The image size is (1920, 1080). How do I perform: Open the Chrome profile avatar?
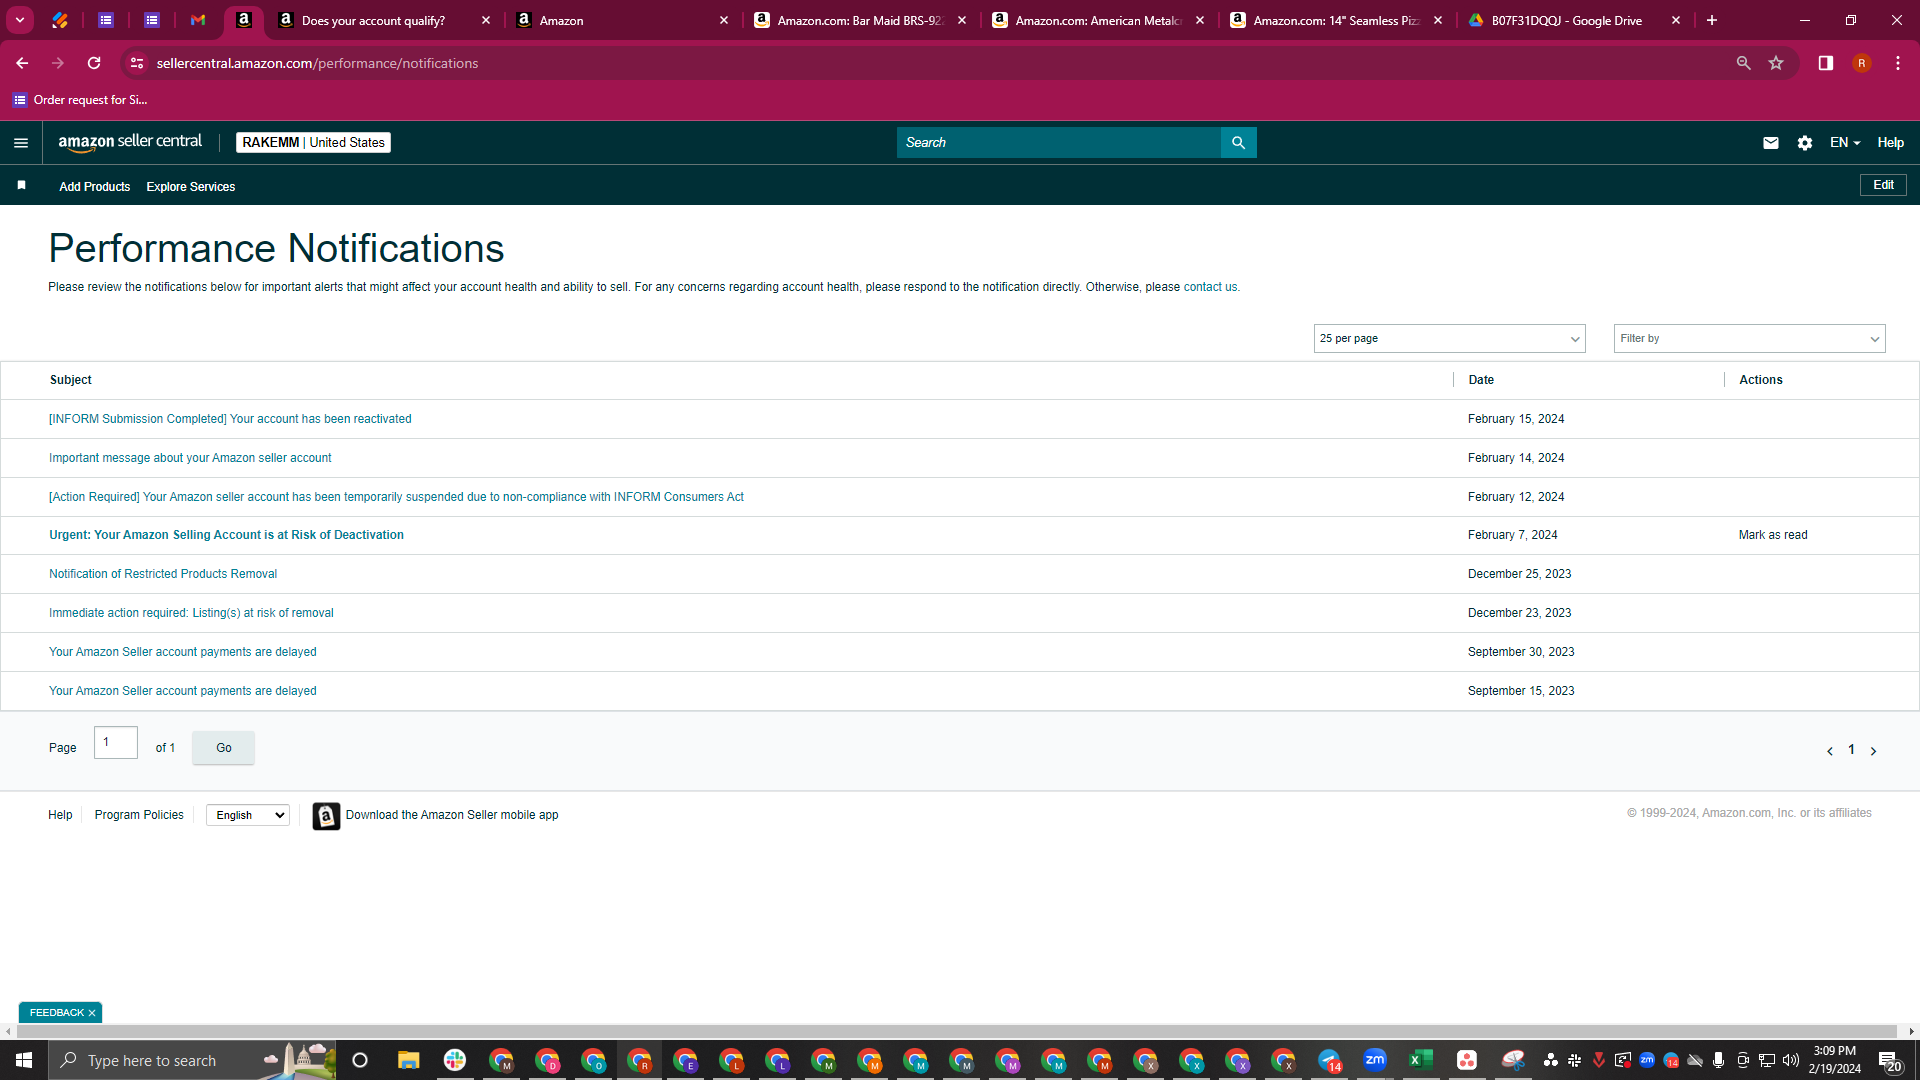pyautogui.click(x=1862, y=63)
